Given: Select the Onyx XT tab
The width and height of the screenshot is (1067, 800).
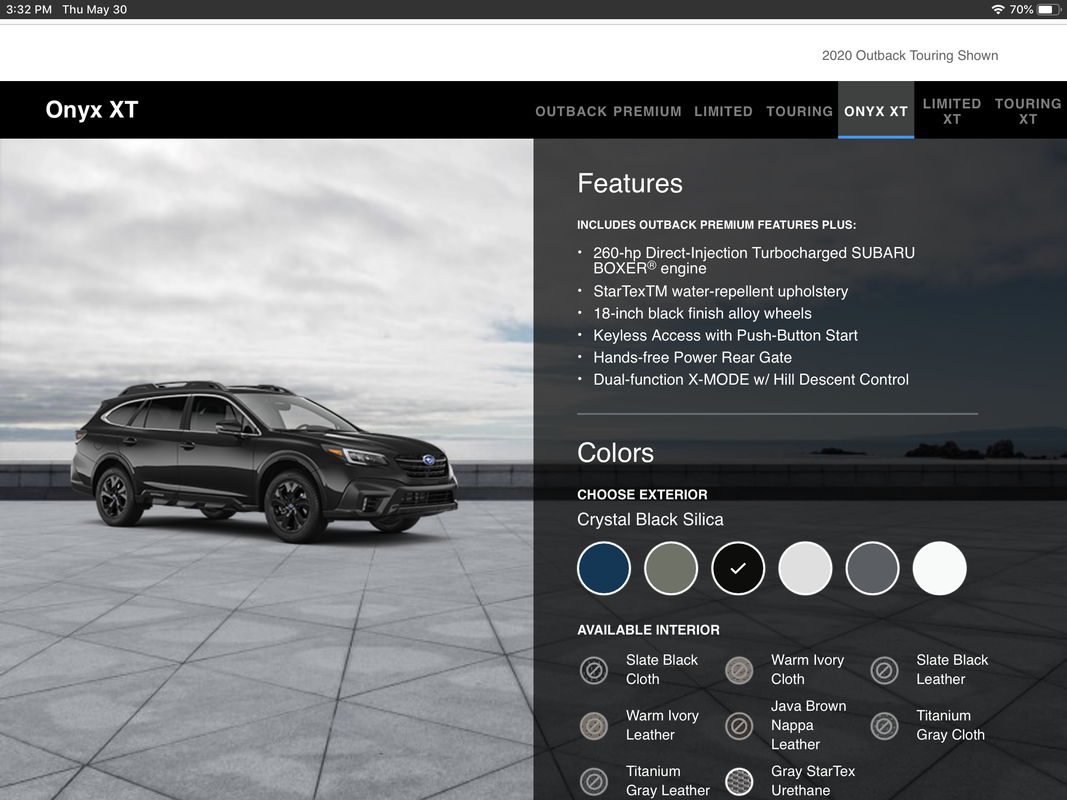Looking at the screenshot, I should coord(876,111).
